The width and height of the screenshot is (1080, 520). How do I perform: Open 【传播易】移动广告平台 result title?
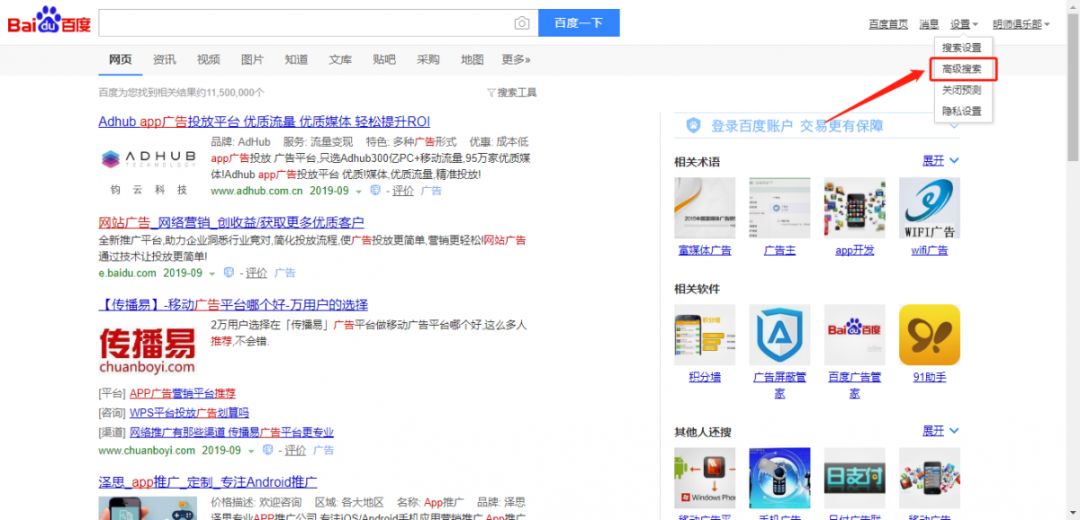click(x=233, y=304)
